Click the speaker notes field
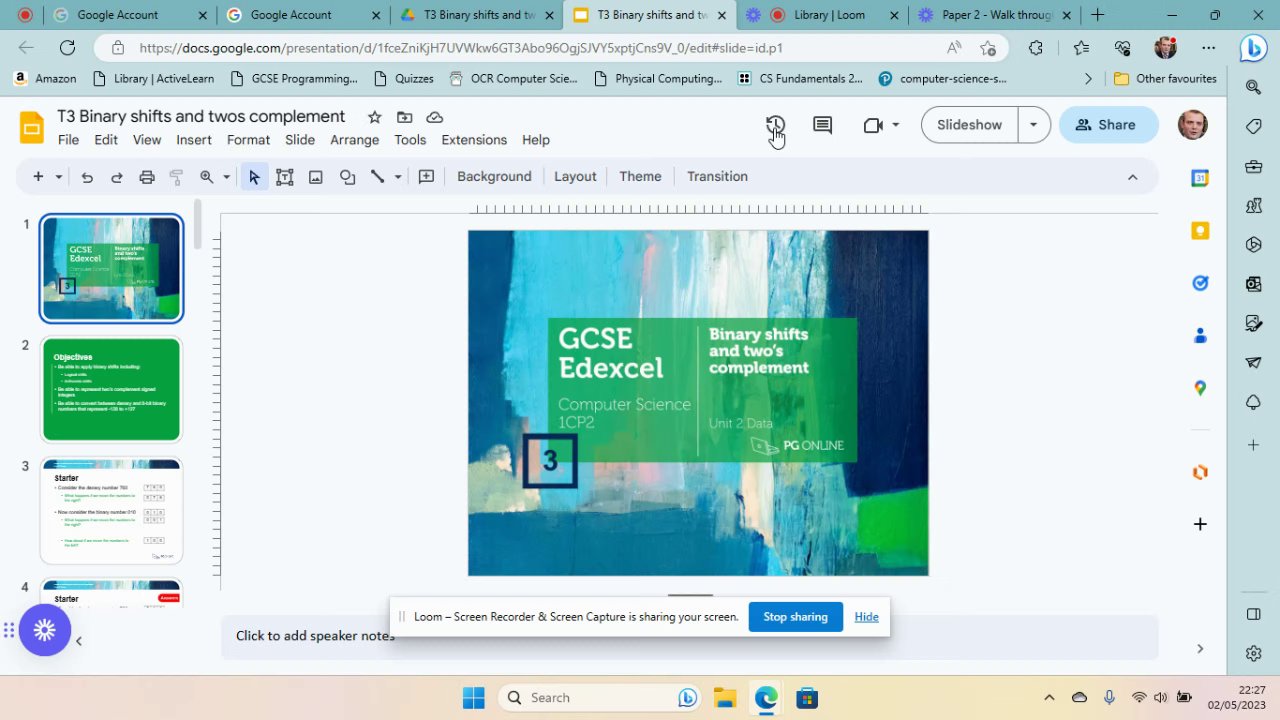The height and width of the screenshot is (720, 1280). tap(689, 636)
